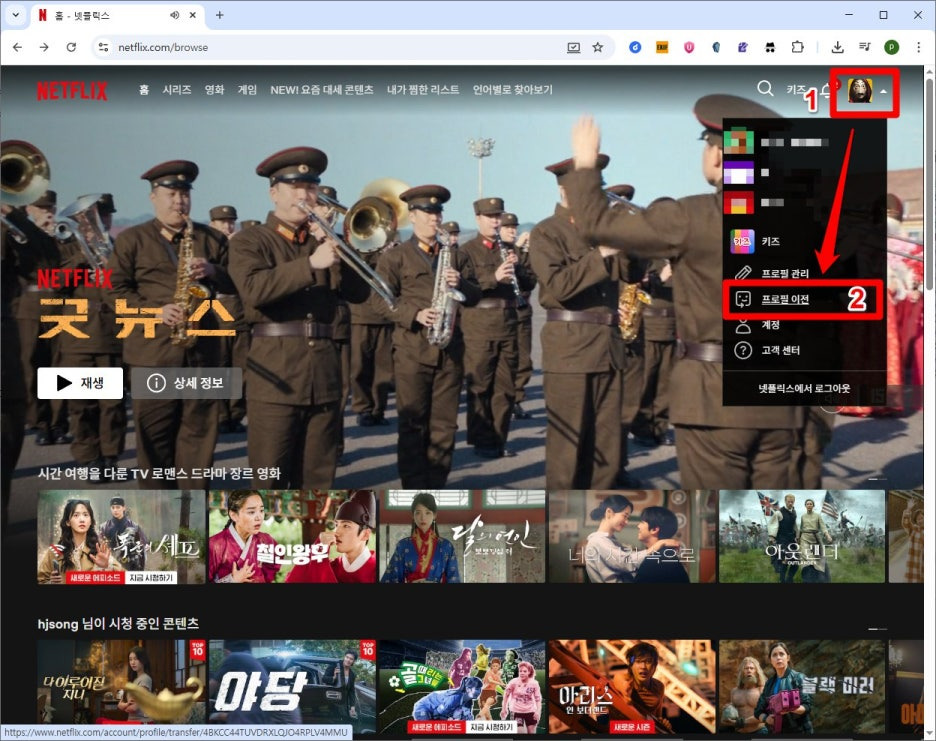
Task: Click 'hjsong 님이 시청 중인 콘텐츠' row title
Action: click(118, 623)
